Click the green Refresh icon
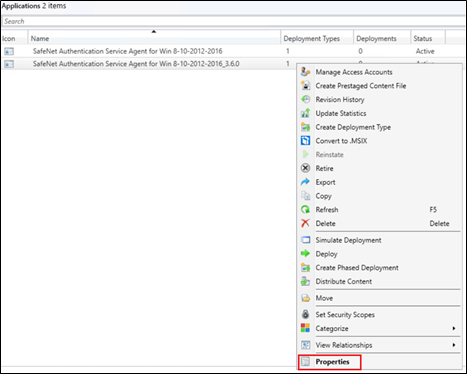Image resolution: width=467 pixels, height=374 pixels. click(x=305, y=209)
